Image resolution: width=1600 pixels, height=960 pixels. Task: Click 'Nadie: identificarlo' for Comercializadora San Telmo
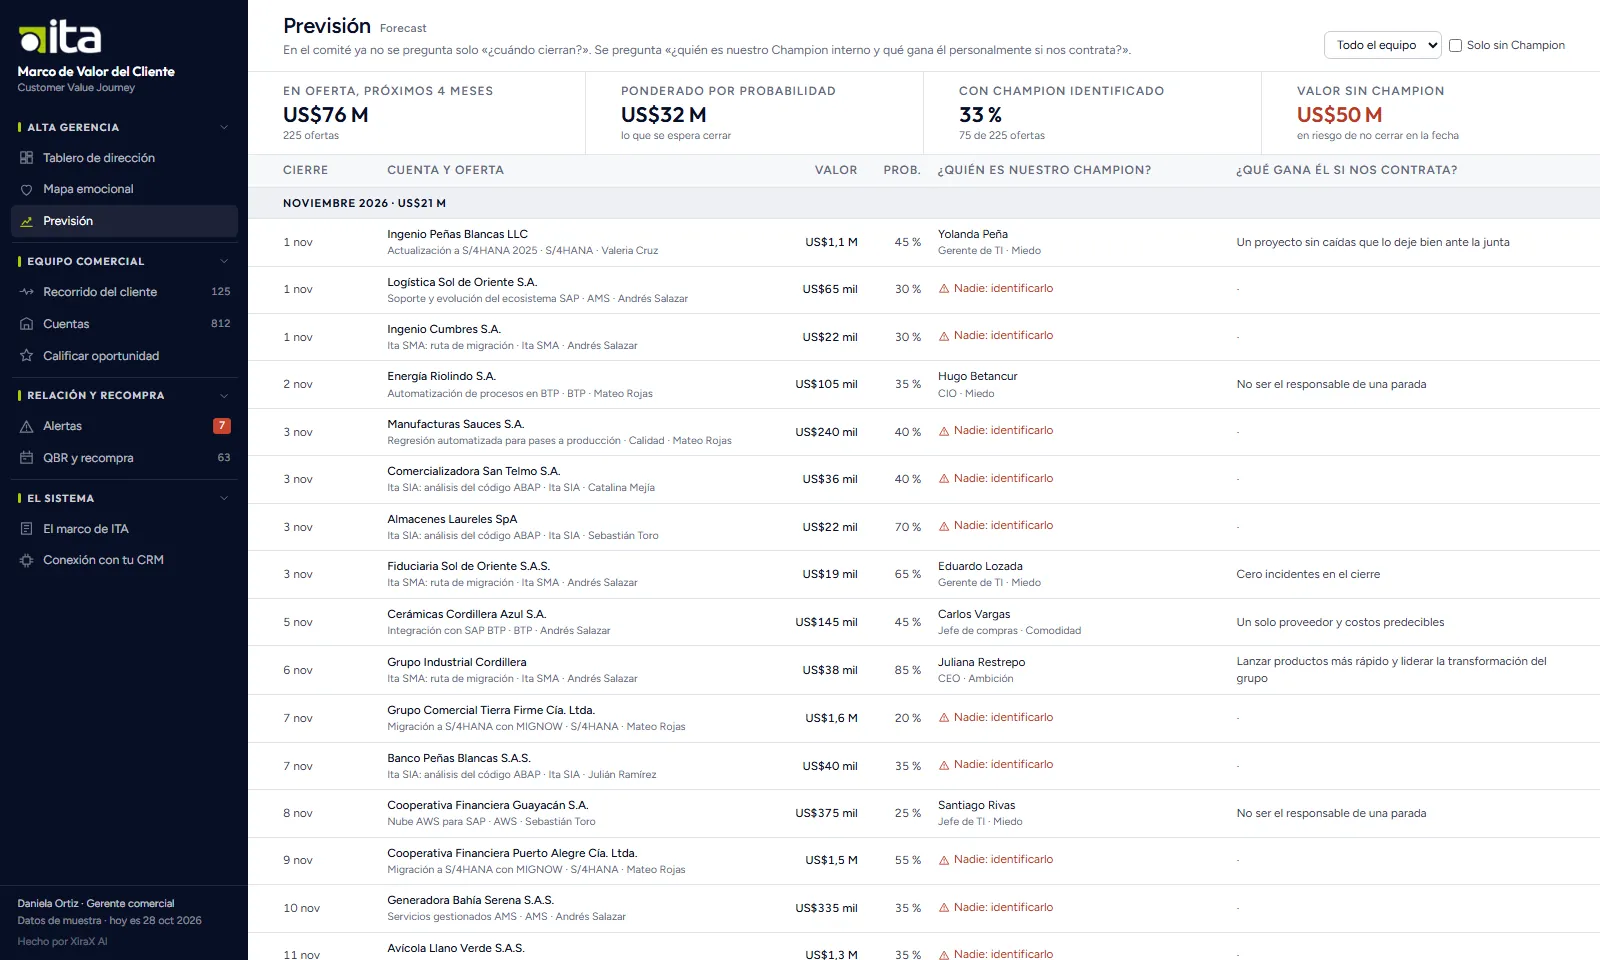(1003, 478)
